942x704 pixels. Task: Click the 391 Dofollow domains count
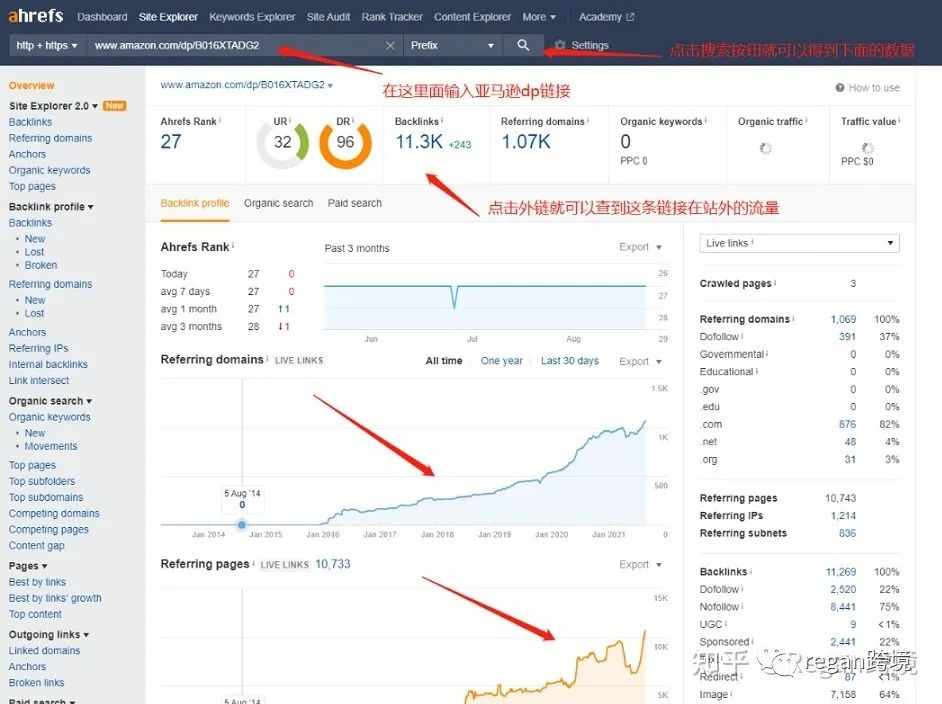[x=847, y=336]
